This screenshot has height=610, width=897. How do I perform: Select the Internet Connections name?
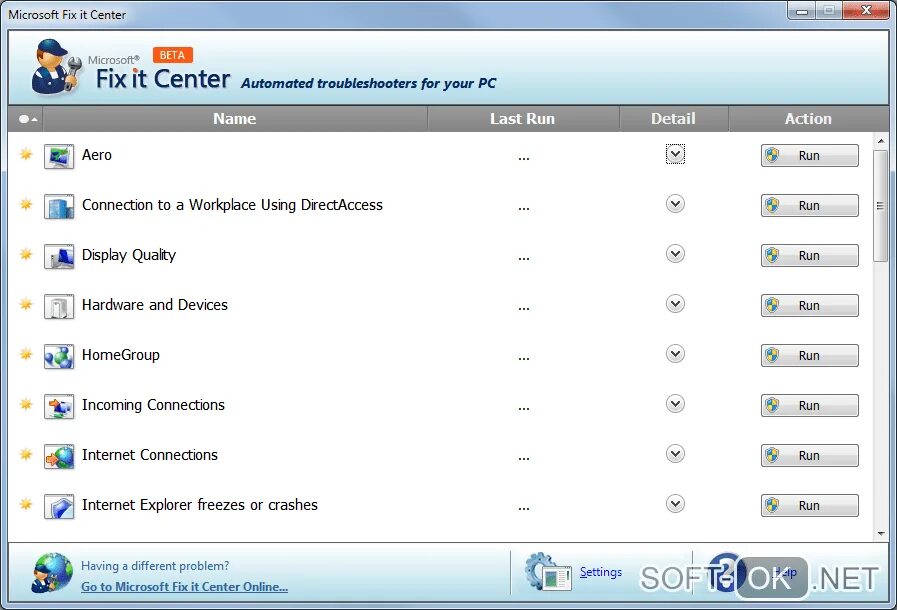click(150, 455)
